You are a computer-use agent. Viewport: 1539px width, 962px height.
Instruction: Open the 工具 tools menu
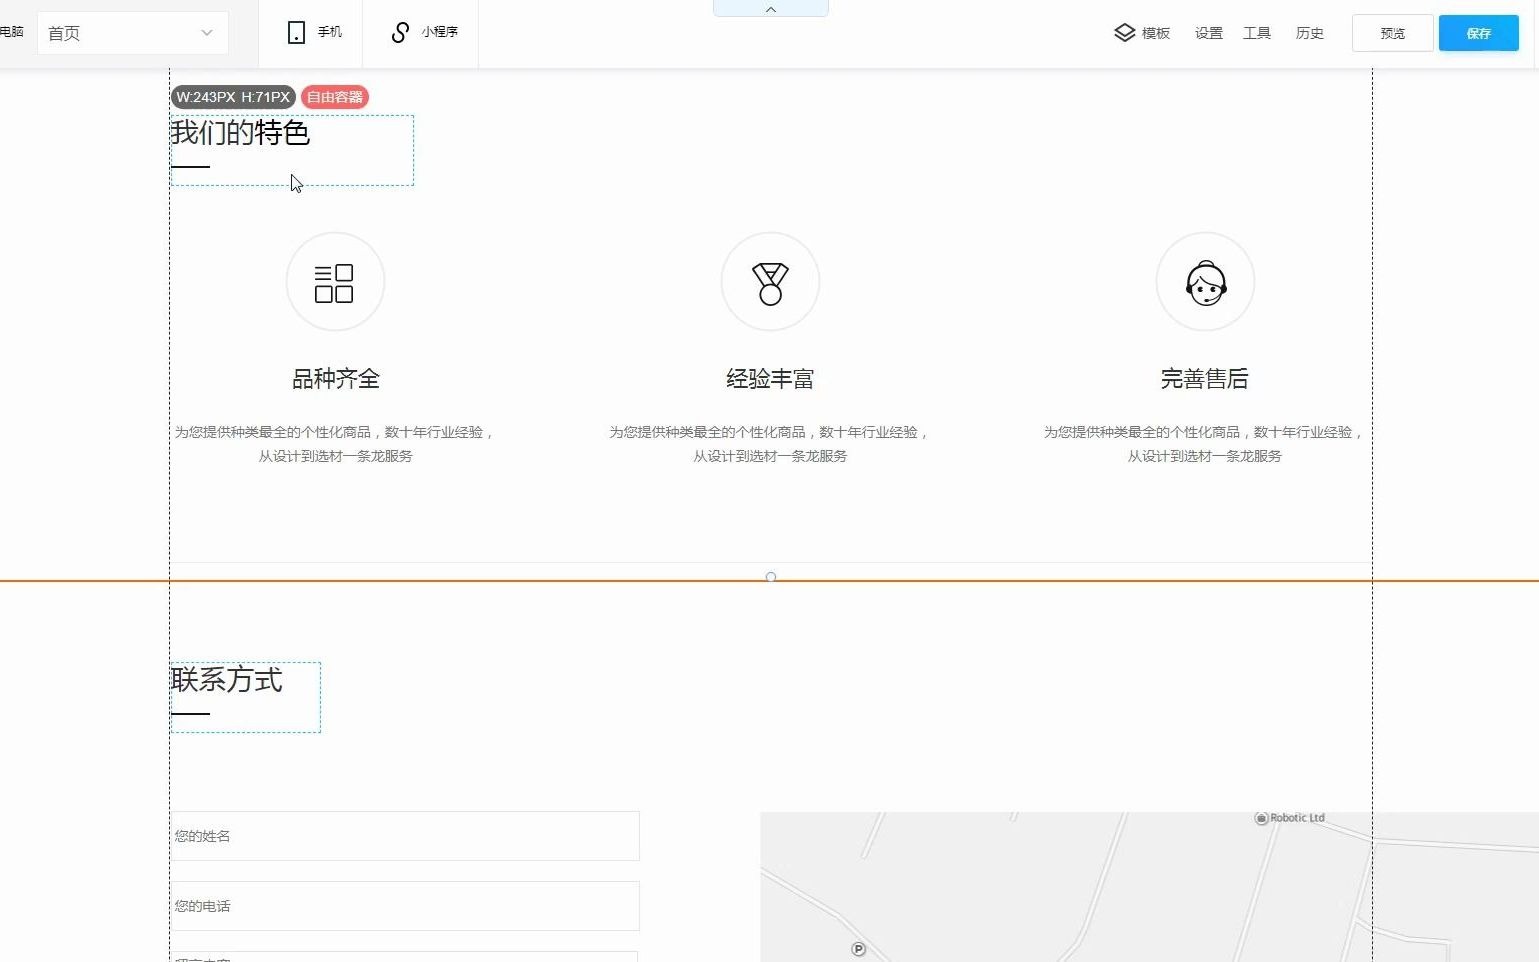pos(1257,33)
